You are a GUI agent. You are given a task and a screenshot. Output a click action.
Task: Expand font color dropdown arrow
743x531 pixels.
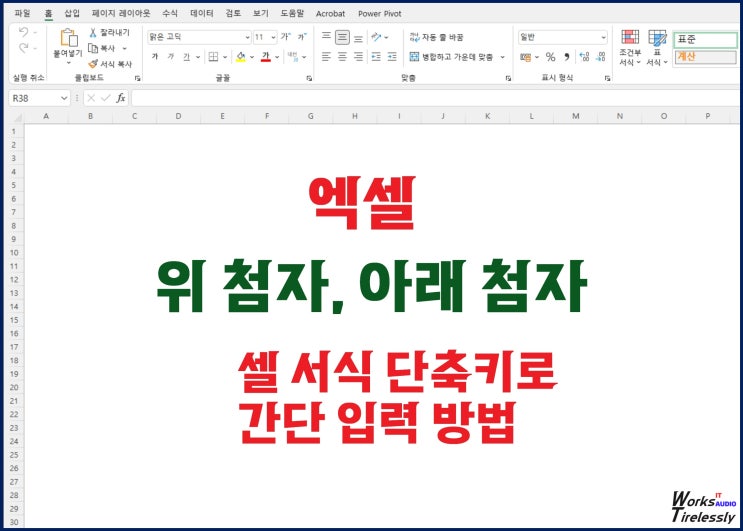277,57
